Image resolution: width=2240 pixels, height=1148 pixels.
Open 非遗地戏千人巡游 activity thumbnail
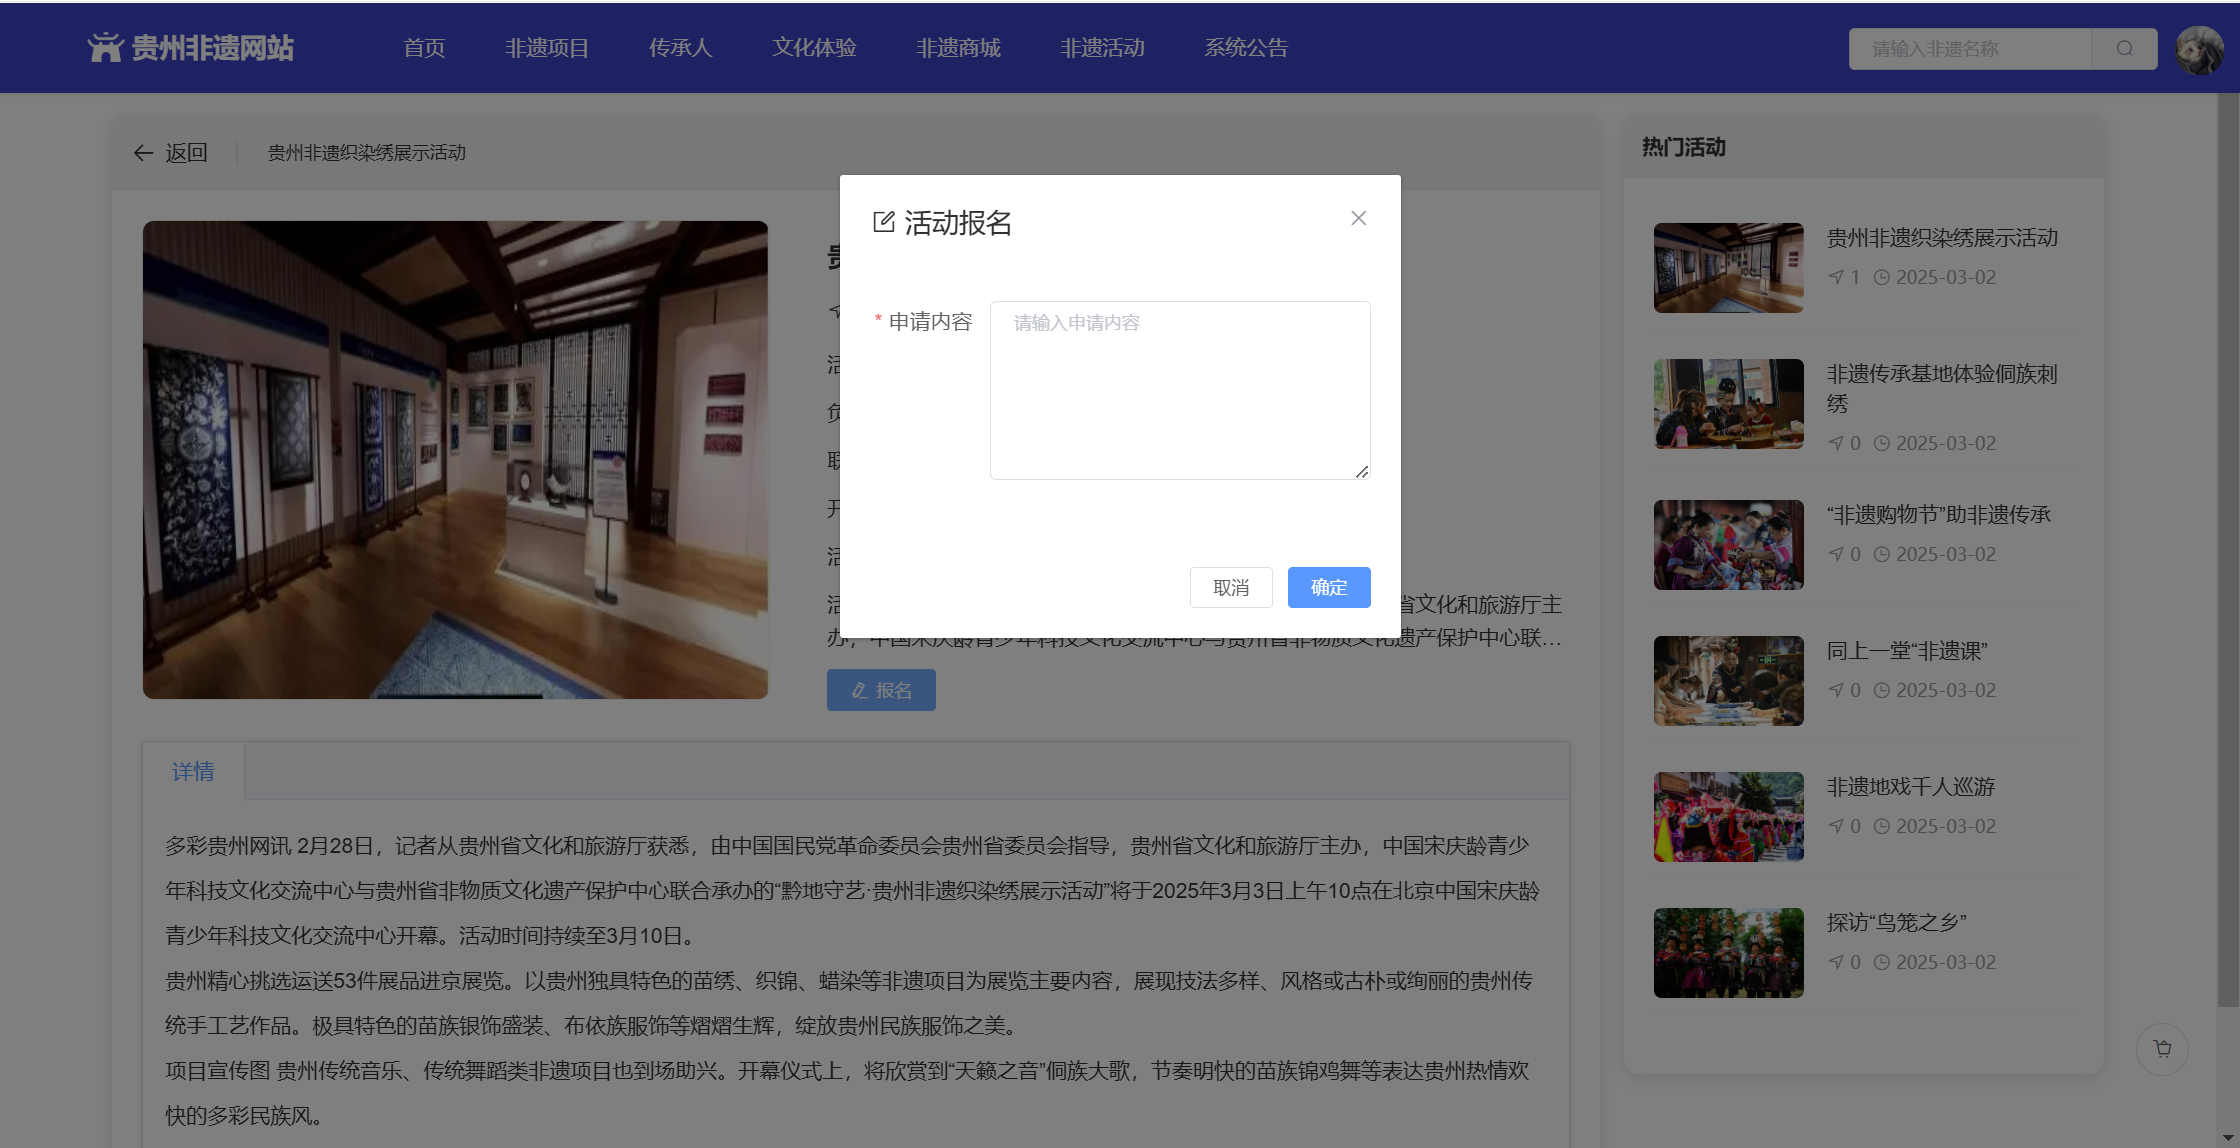pos(1728,816)
